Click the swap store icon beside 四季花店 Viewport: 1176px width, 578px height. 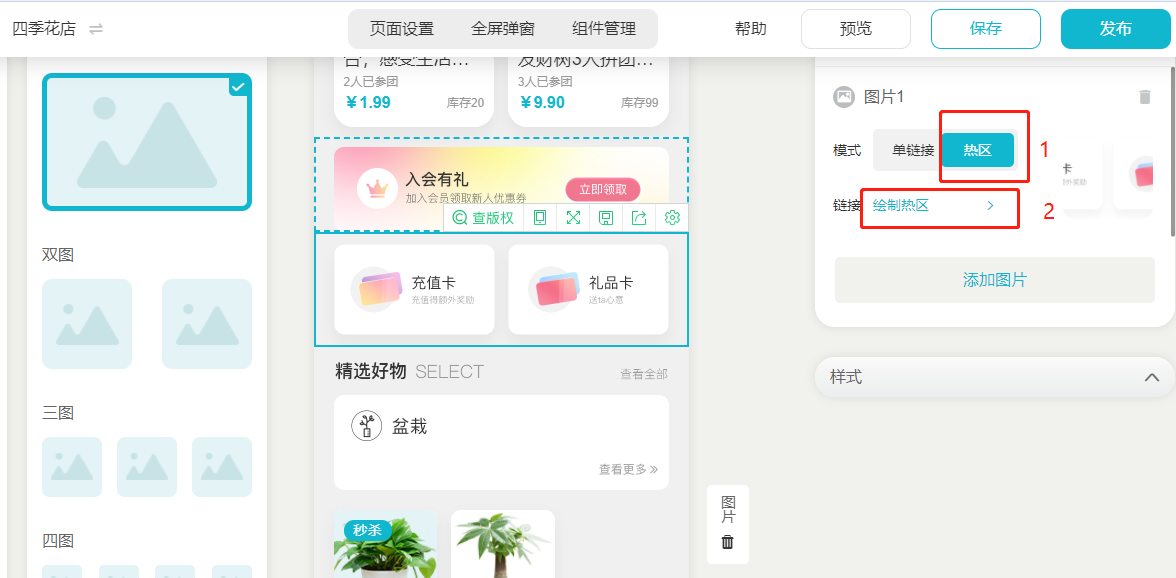(x=96, y=29)
